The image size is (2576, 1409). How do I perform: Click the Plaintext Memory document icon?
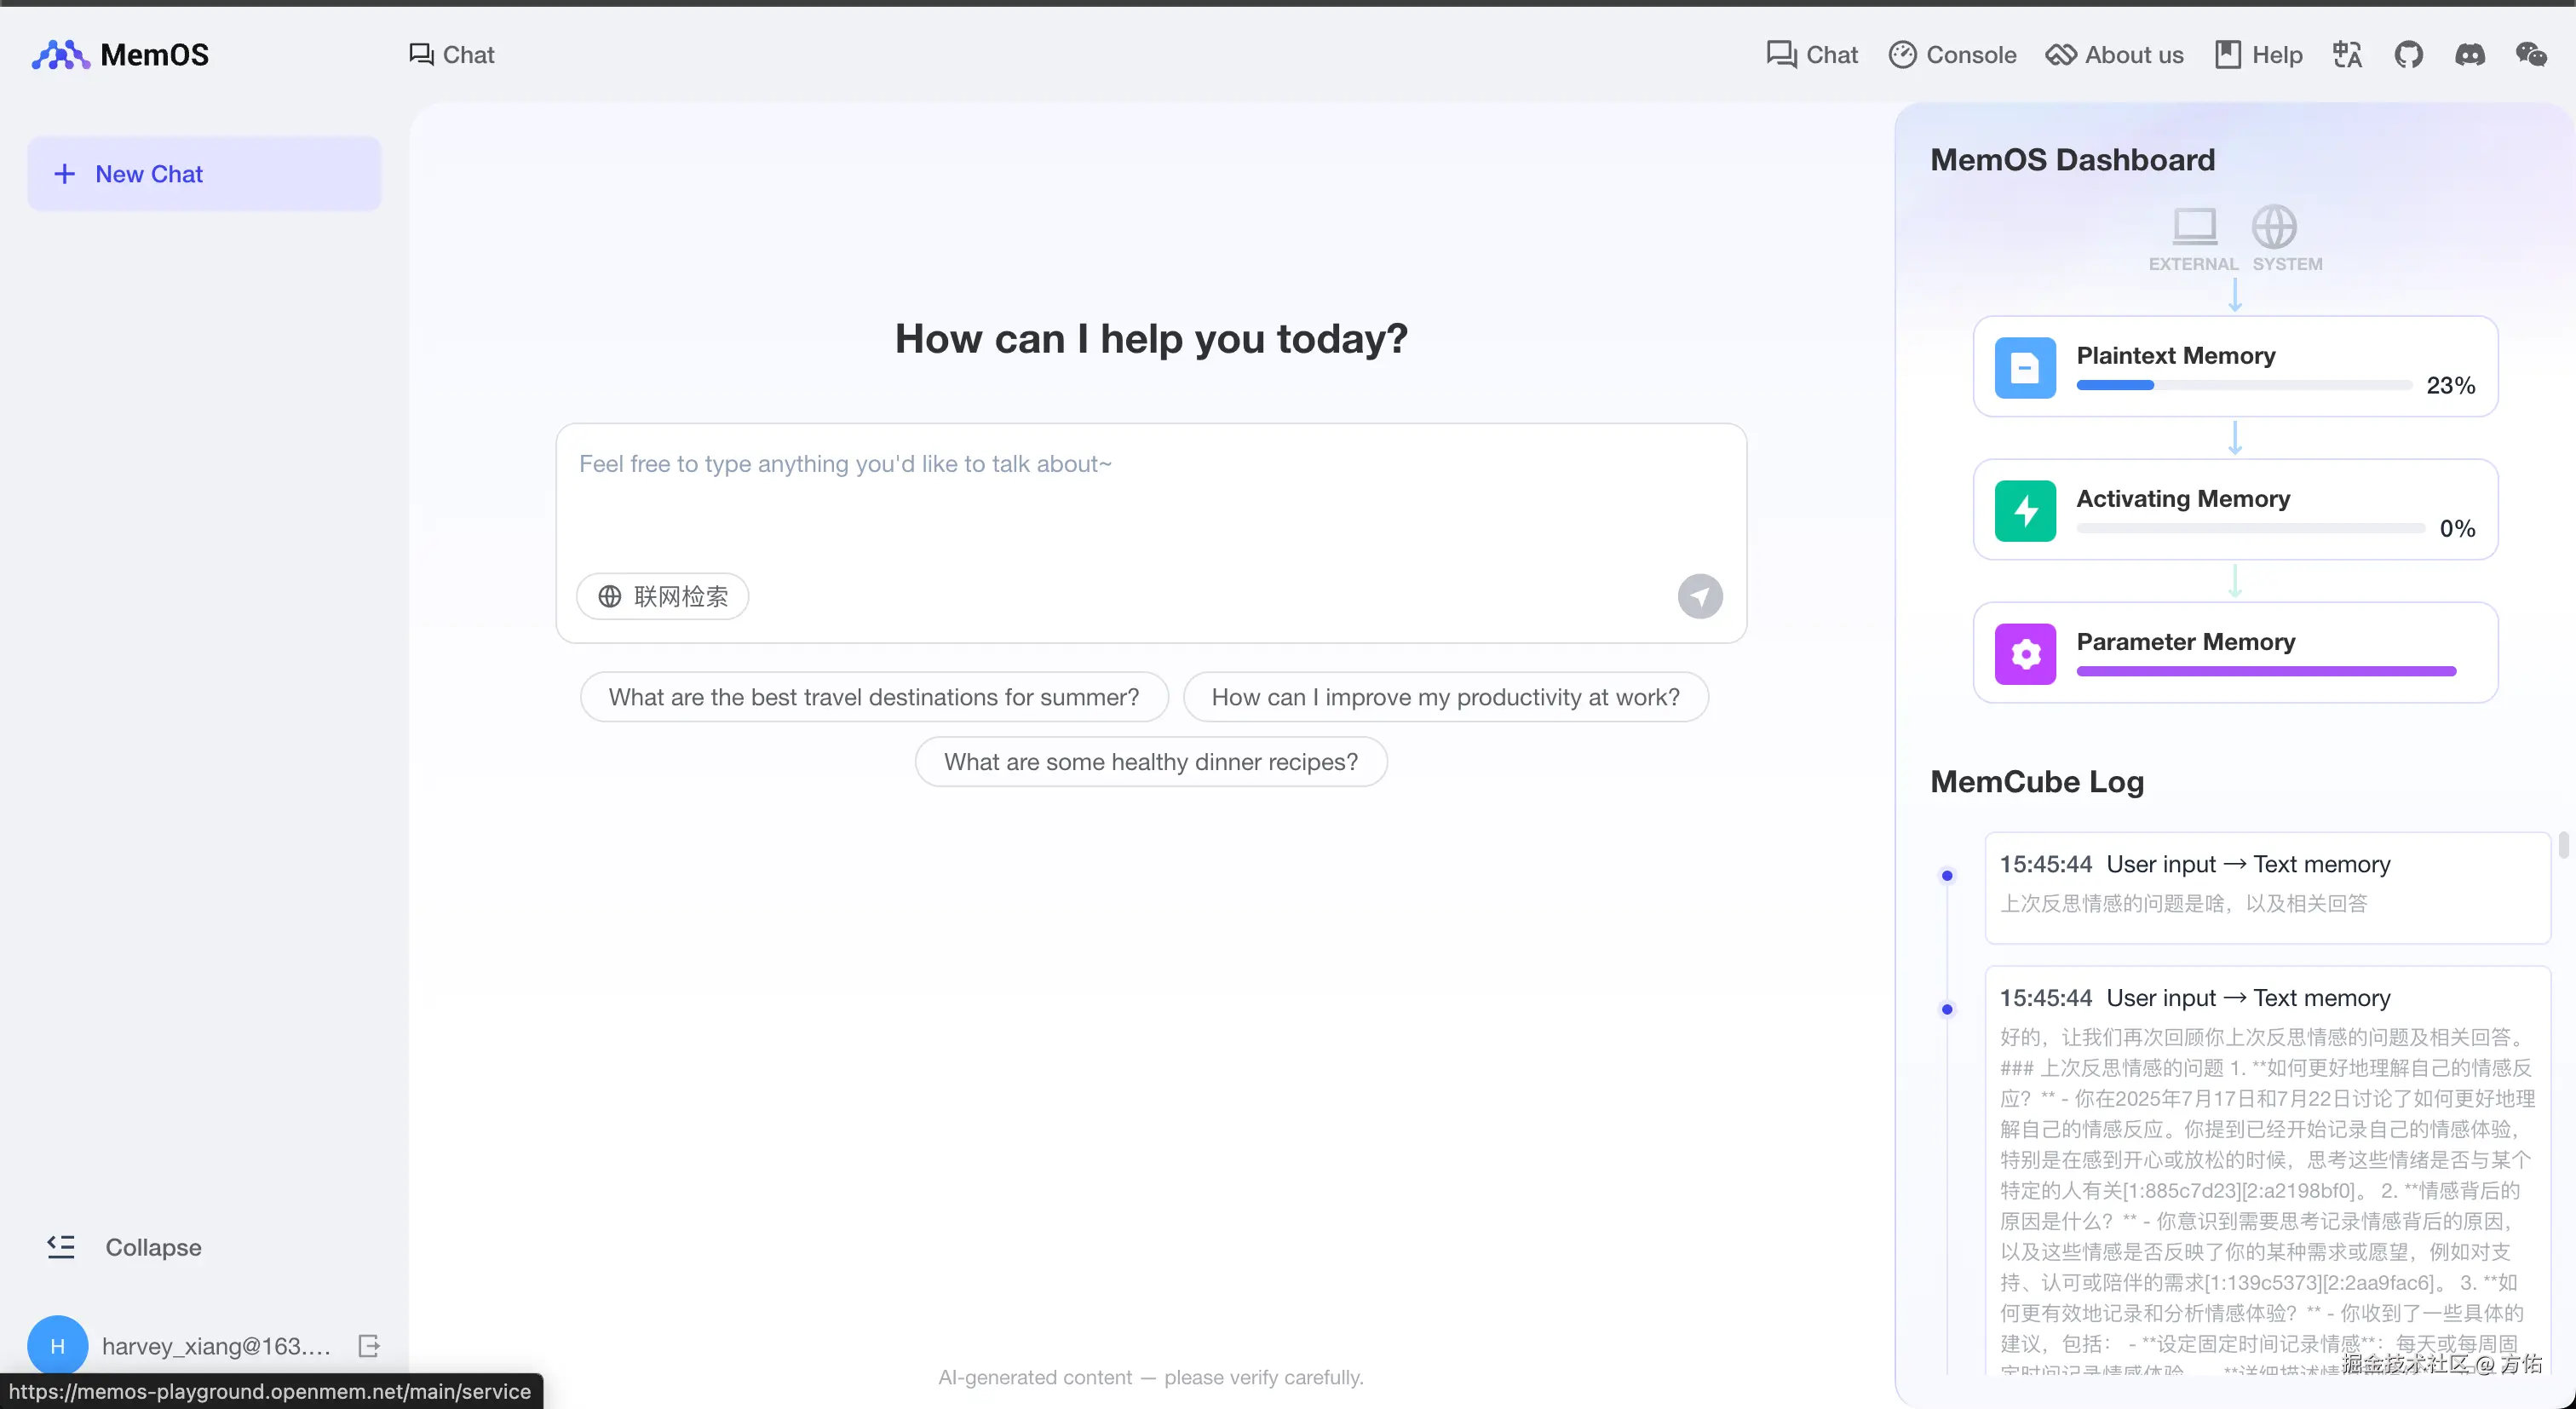pyautogui.click(x=2025, y=368)
